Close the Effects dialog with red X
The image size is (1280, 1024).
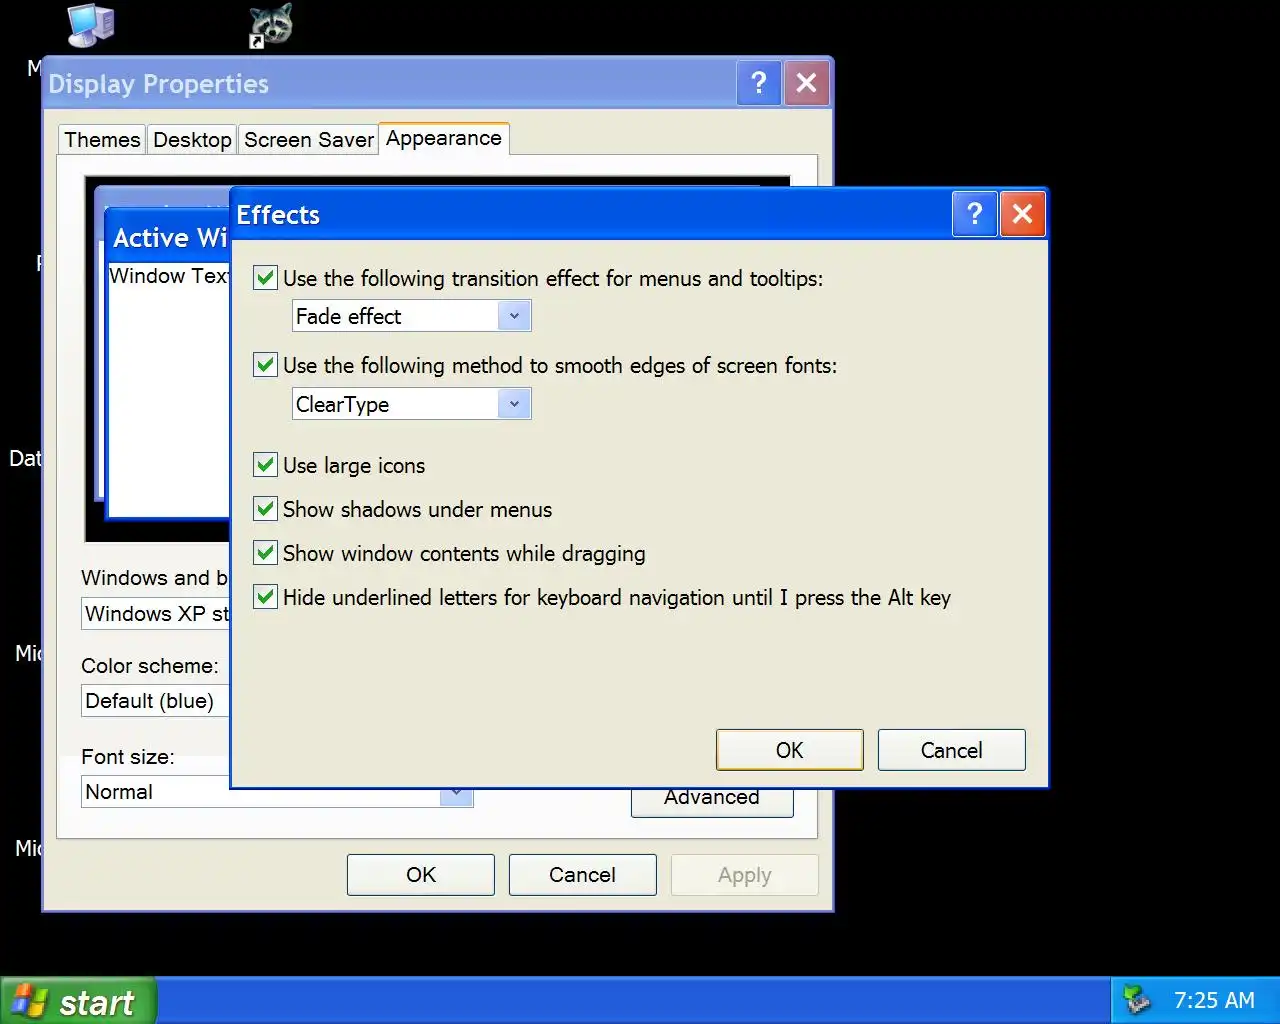[1022, 214]
